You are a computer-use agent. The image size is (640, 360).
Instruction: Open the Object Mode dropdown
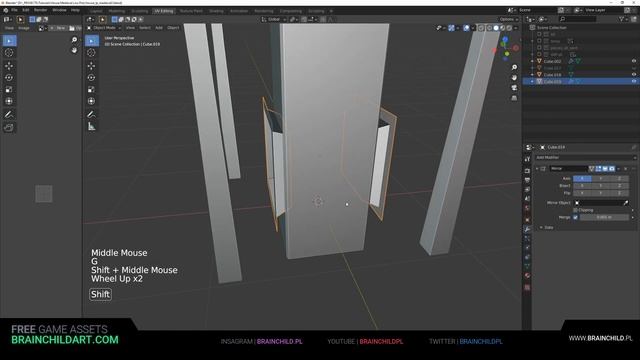(x=104, y=28)
